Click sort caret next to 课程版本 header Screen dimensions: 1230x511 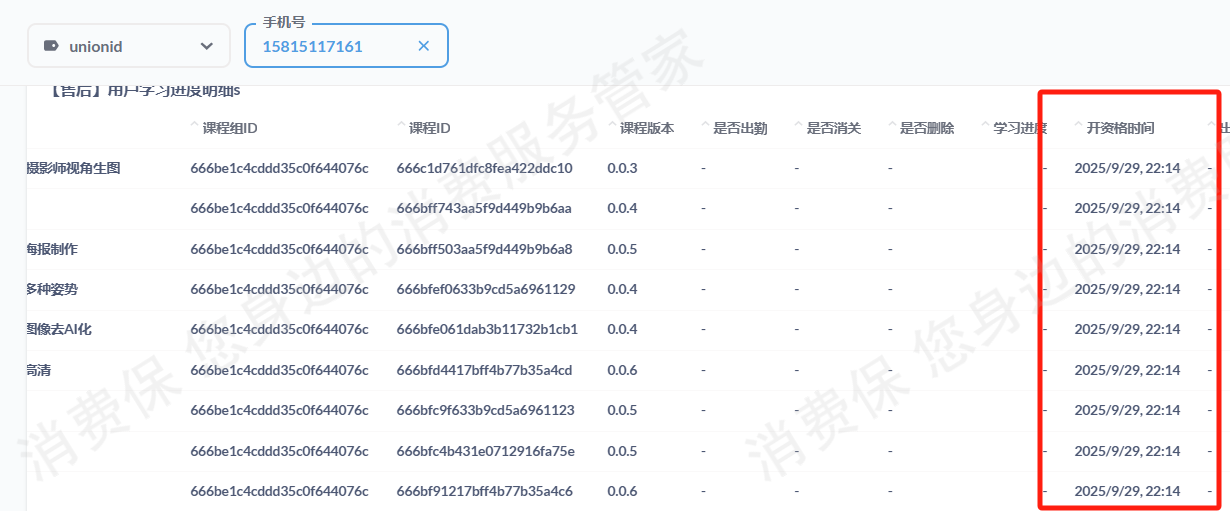click(x=612, y=127)
